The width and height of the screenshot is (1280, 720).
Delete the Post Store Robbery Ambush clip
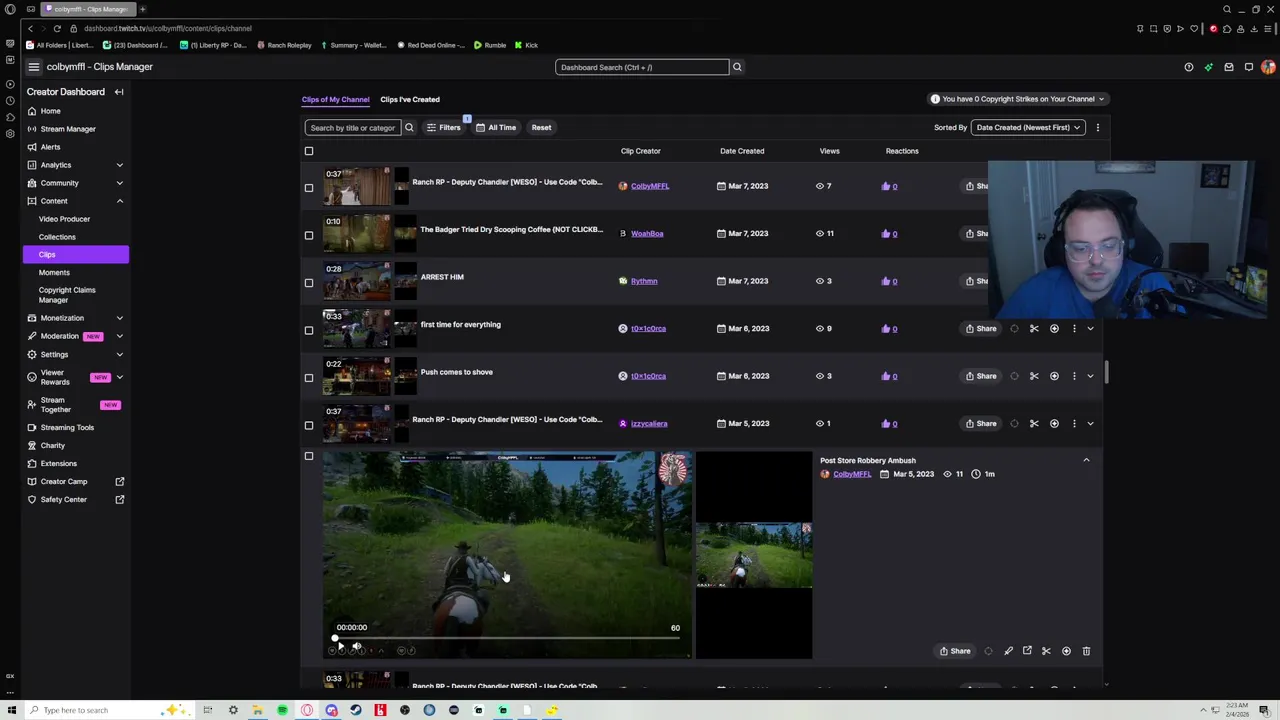[x=1086, y=651]
